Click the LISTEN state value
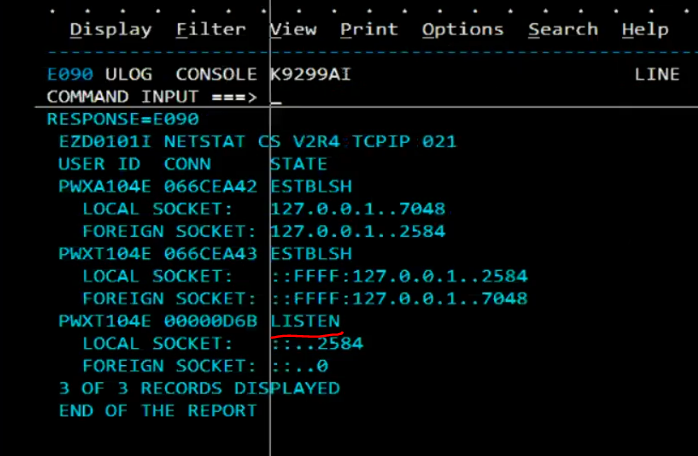Image resolution: width=698 pixels, height=456 pixels. [x=305, y=321]
